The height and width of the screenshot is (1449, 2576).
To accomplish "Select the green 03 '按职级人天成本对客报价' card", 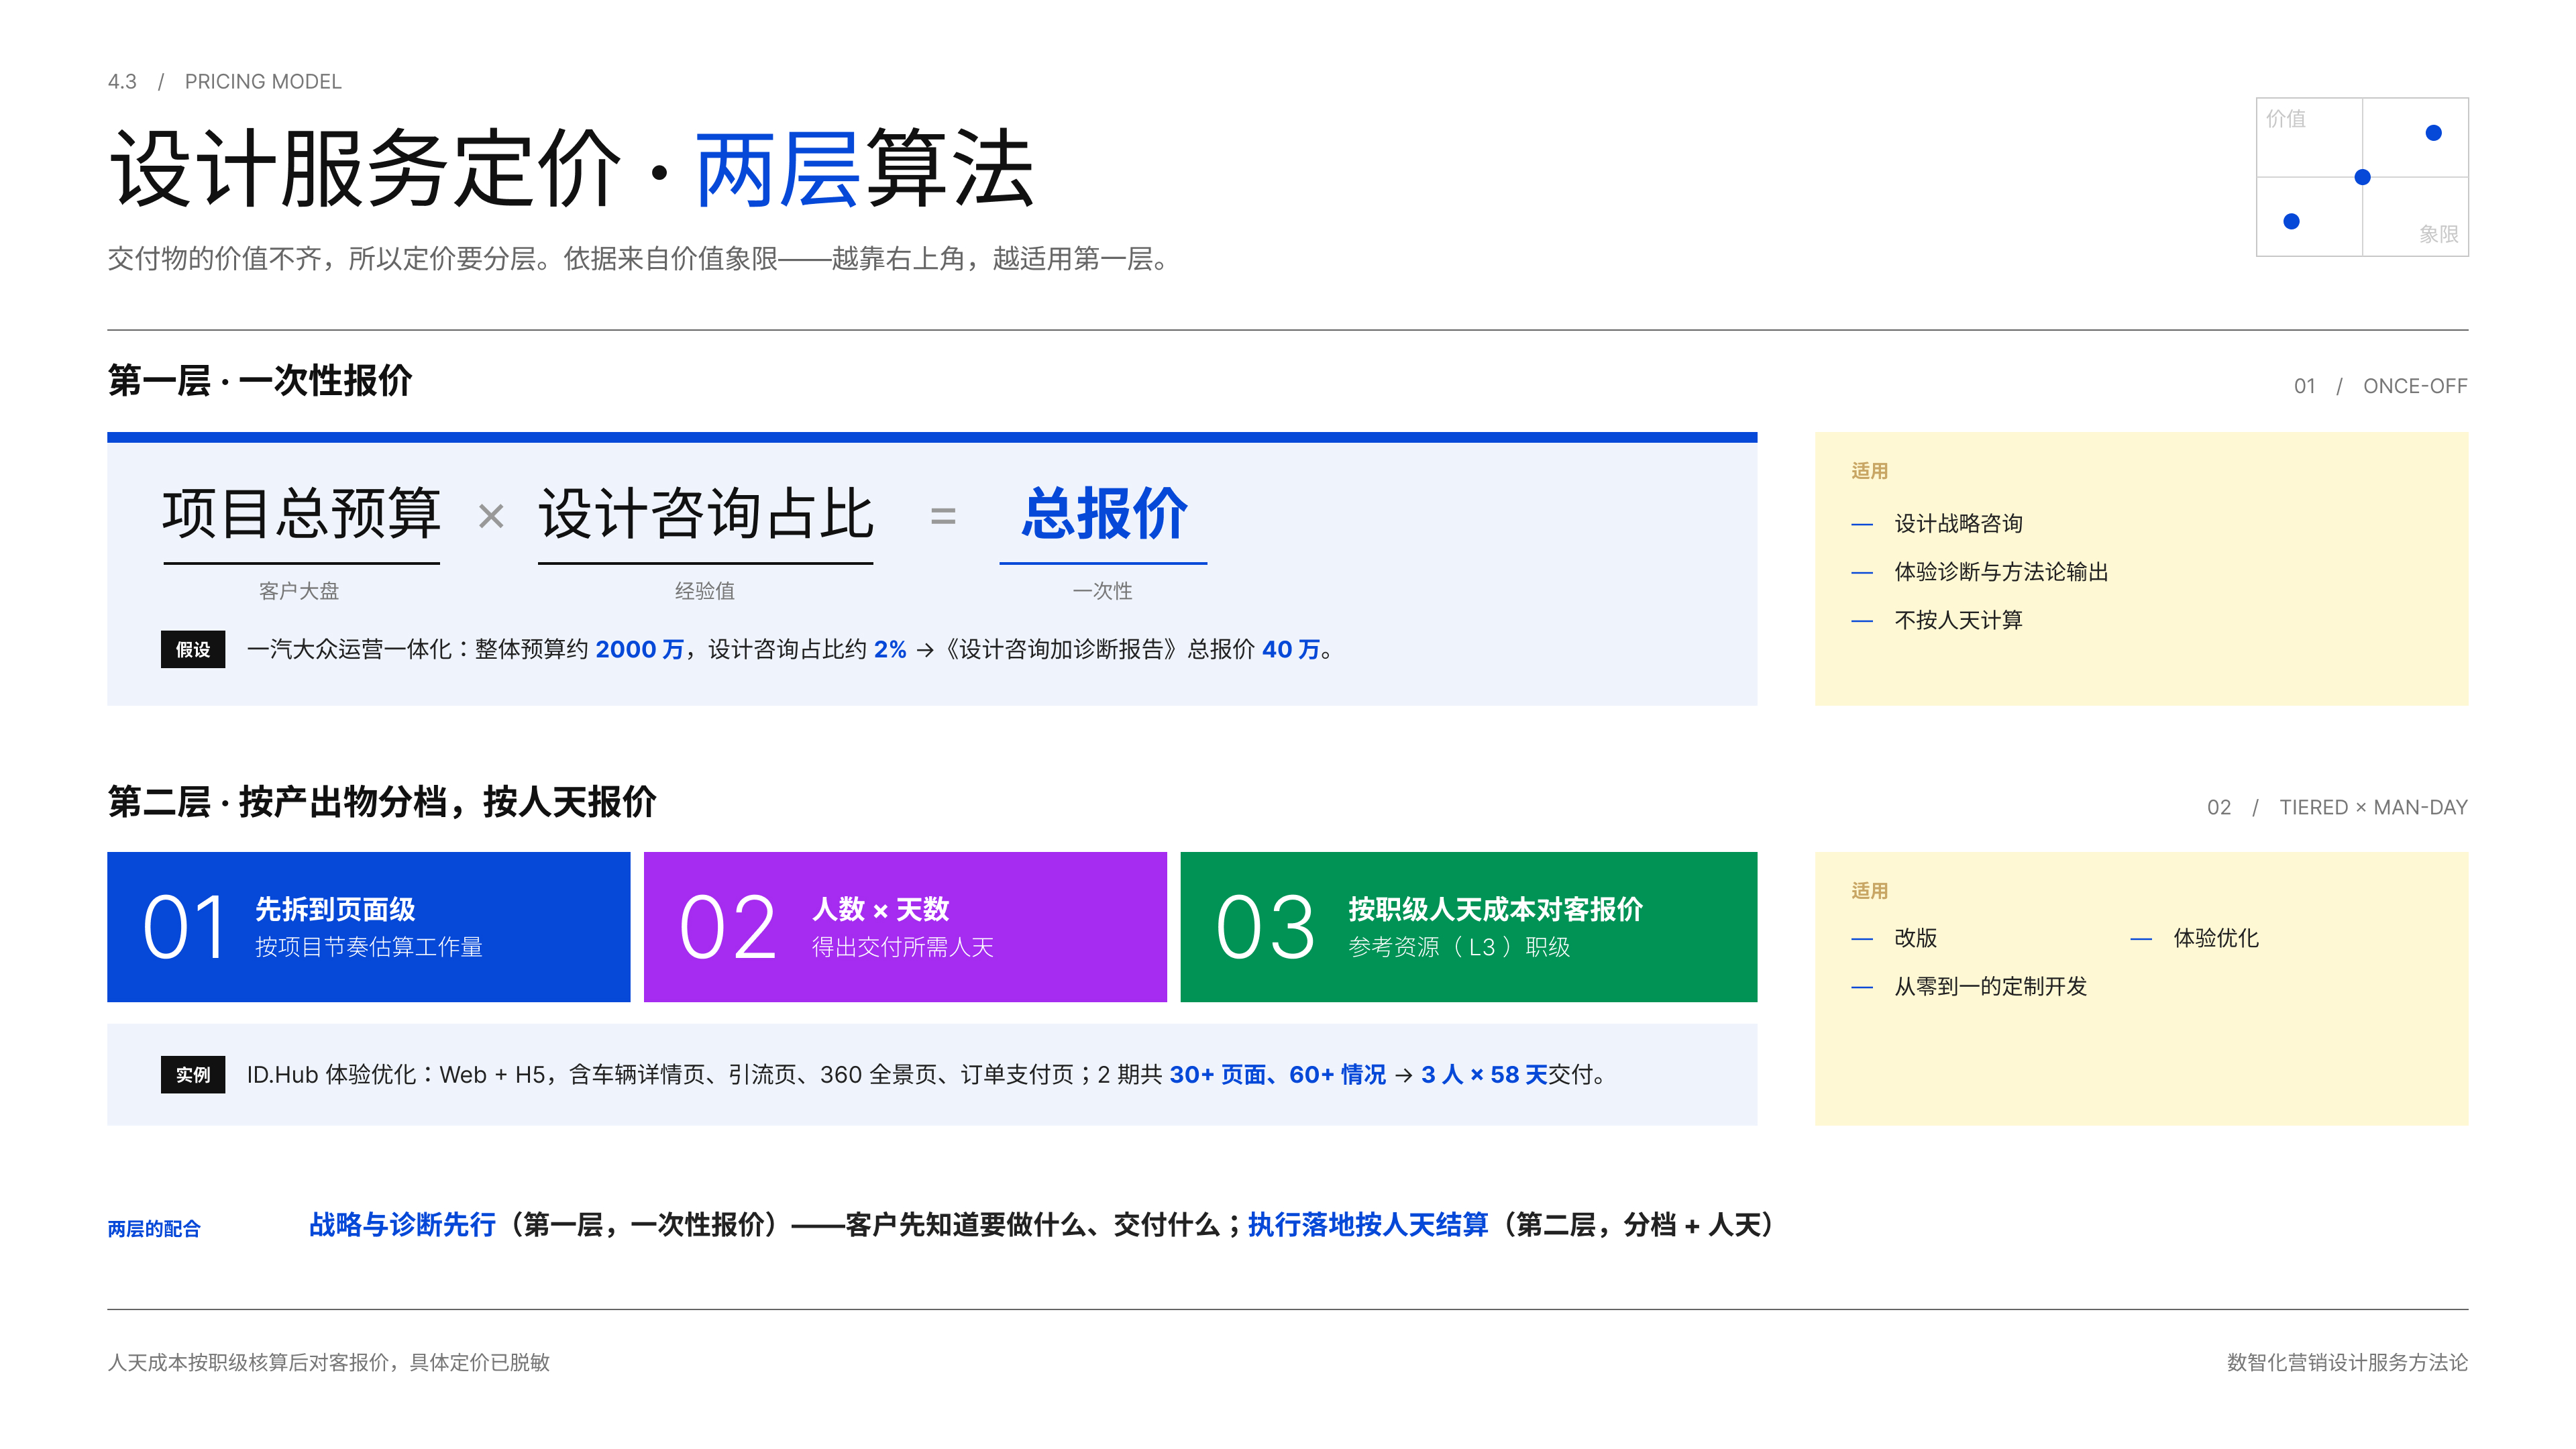I will click(1468, 927).
